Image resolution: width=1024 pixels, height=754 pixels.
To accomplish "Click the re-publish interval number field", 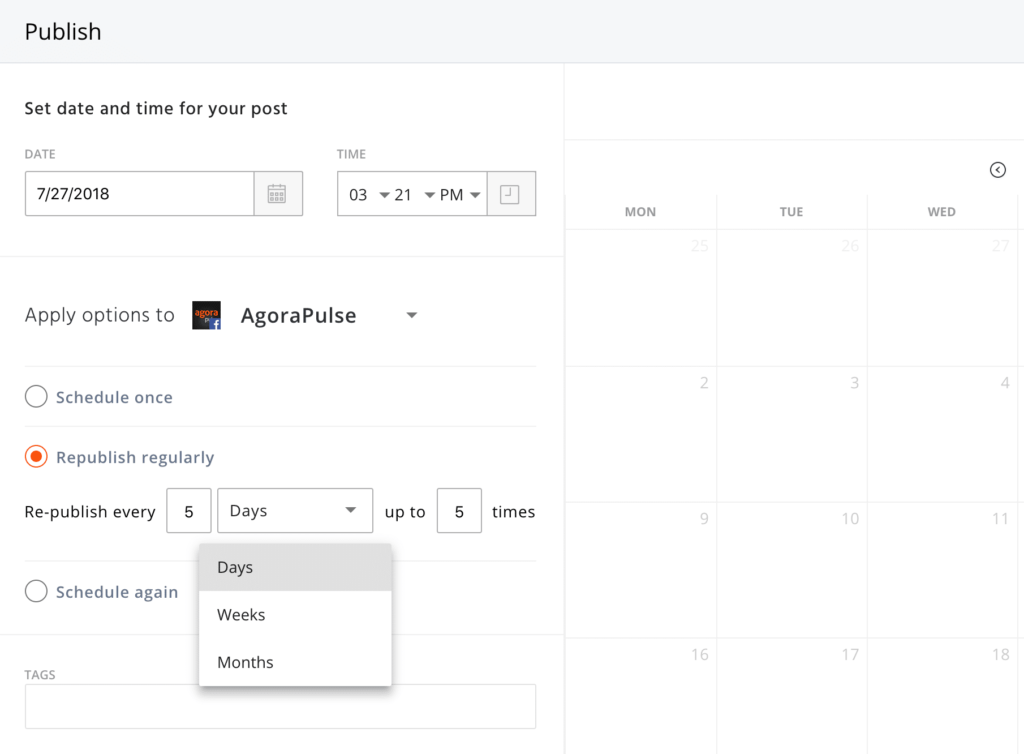I will [x=188, y=511].
